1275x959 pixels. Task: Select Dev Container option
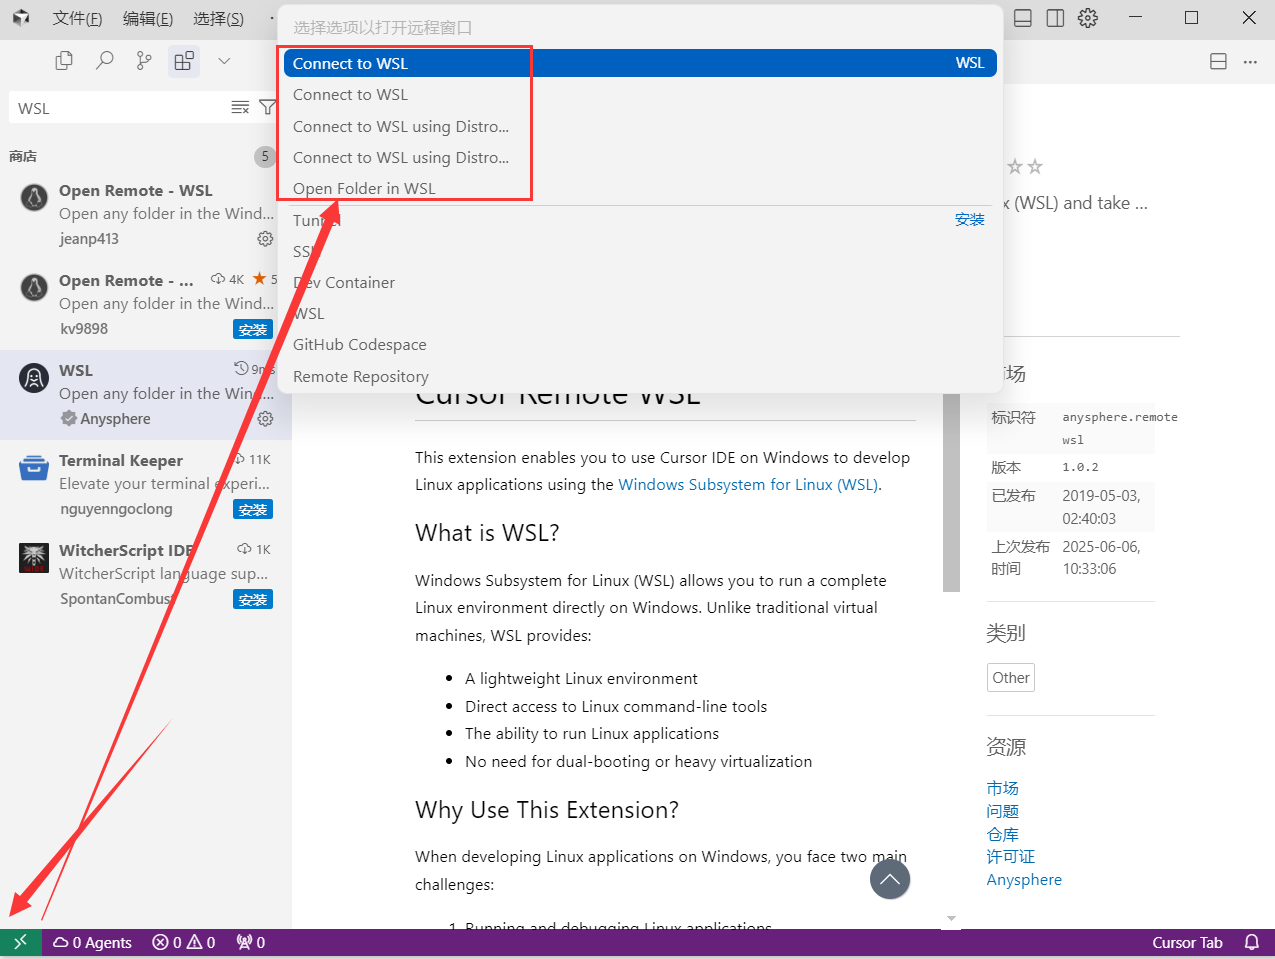[640, 283]
